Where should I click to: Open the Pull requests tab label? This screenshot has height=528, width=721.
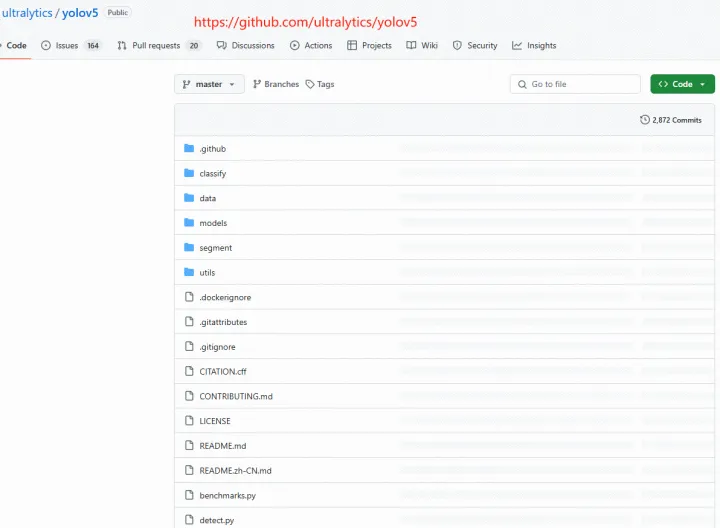pyautogui.click(x=156, y=46)
